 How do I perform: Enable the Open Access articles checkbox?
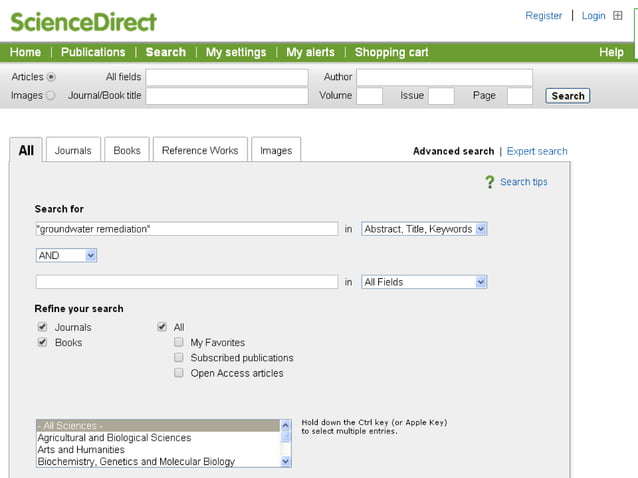pos(179,373)
